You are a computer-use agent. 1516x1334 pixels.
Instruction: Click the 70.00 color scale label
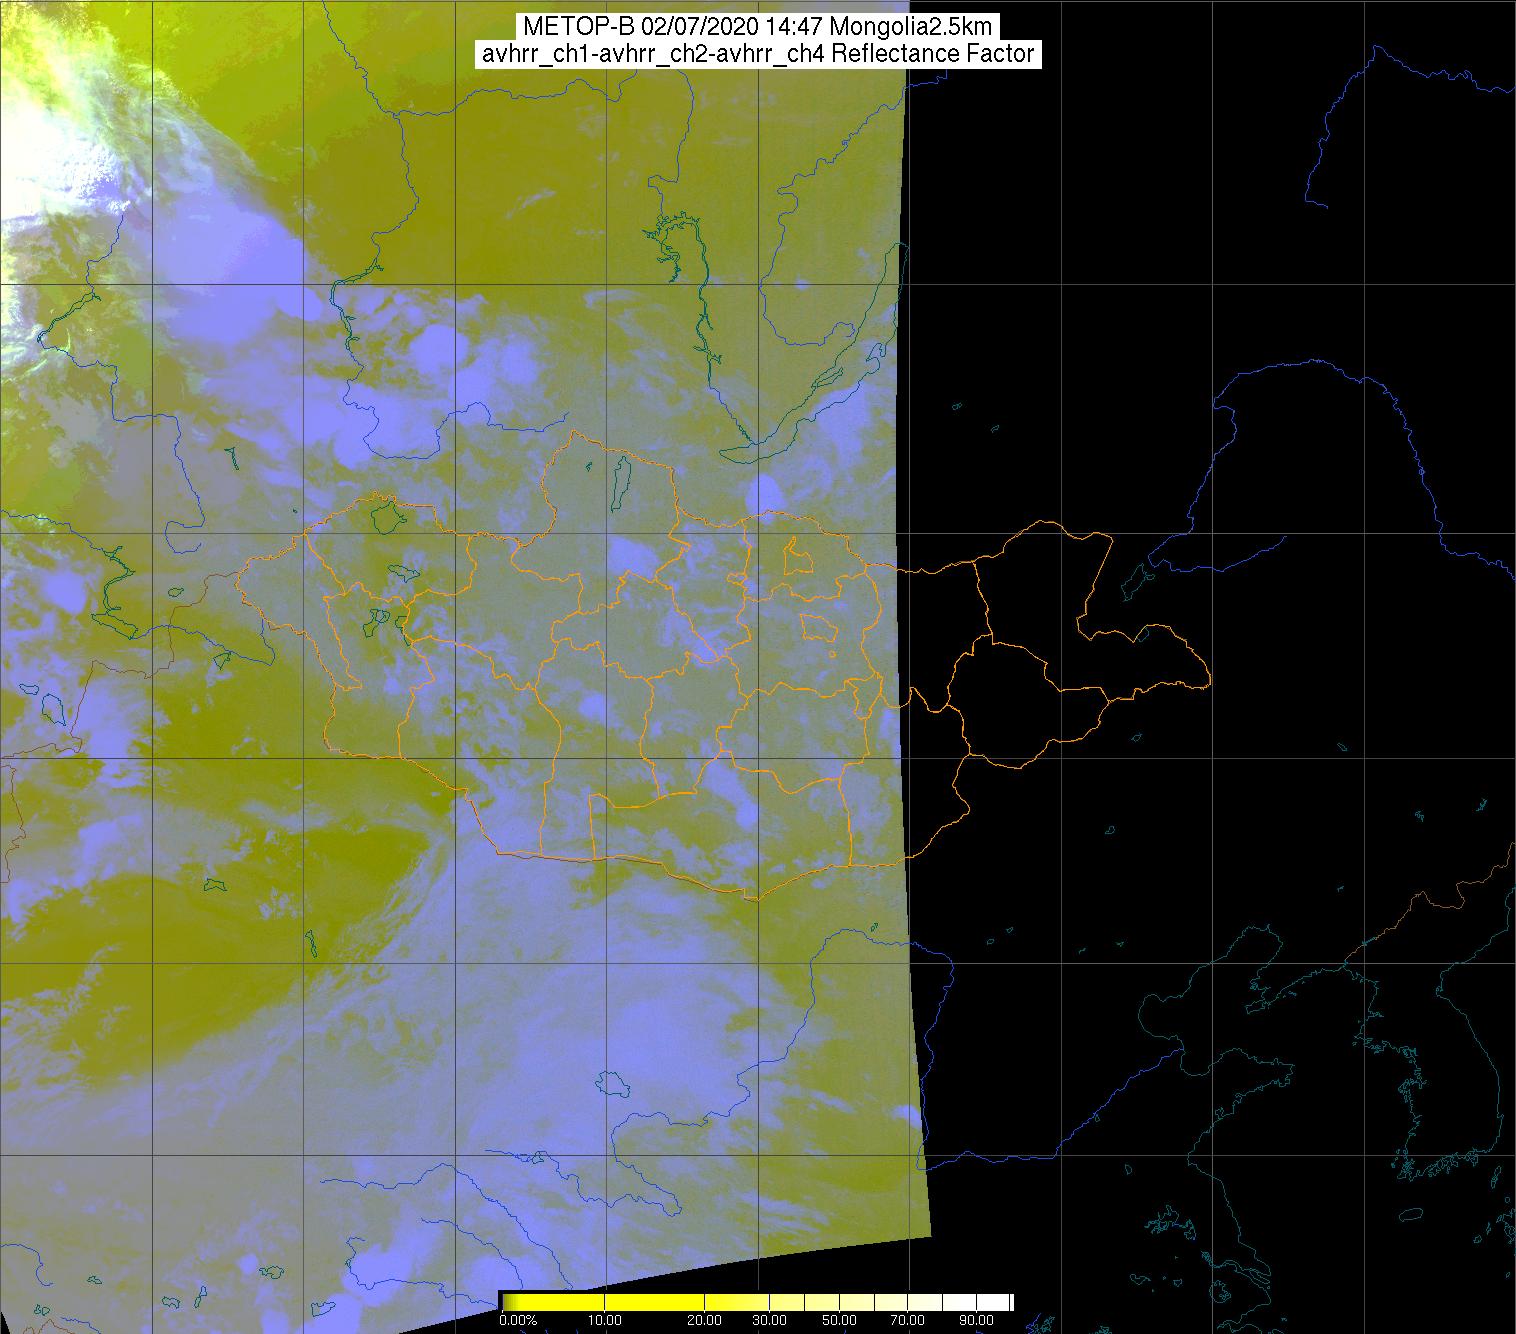[906, 1321]
